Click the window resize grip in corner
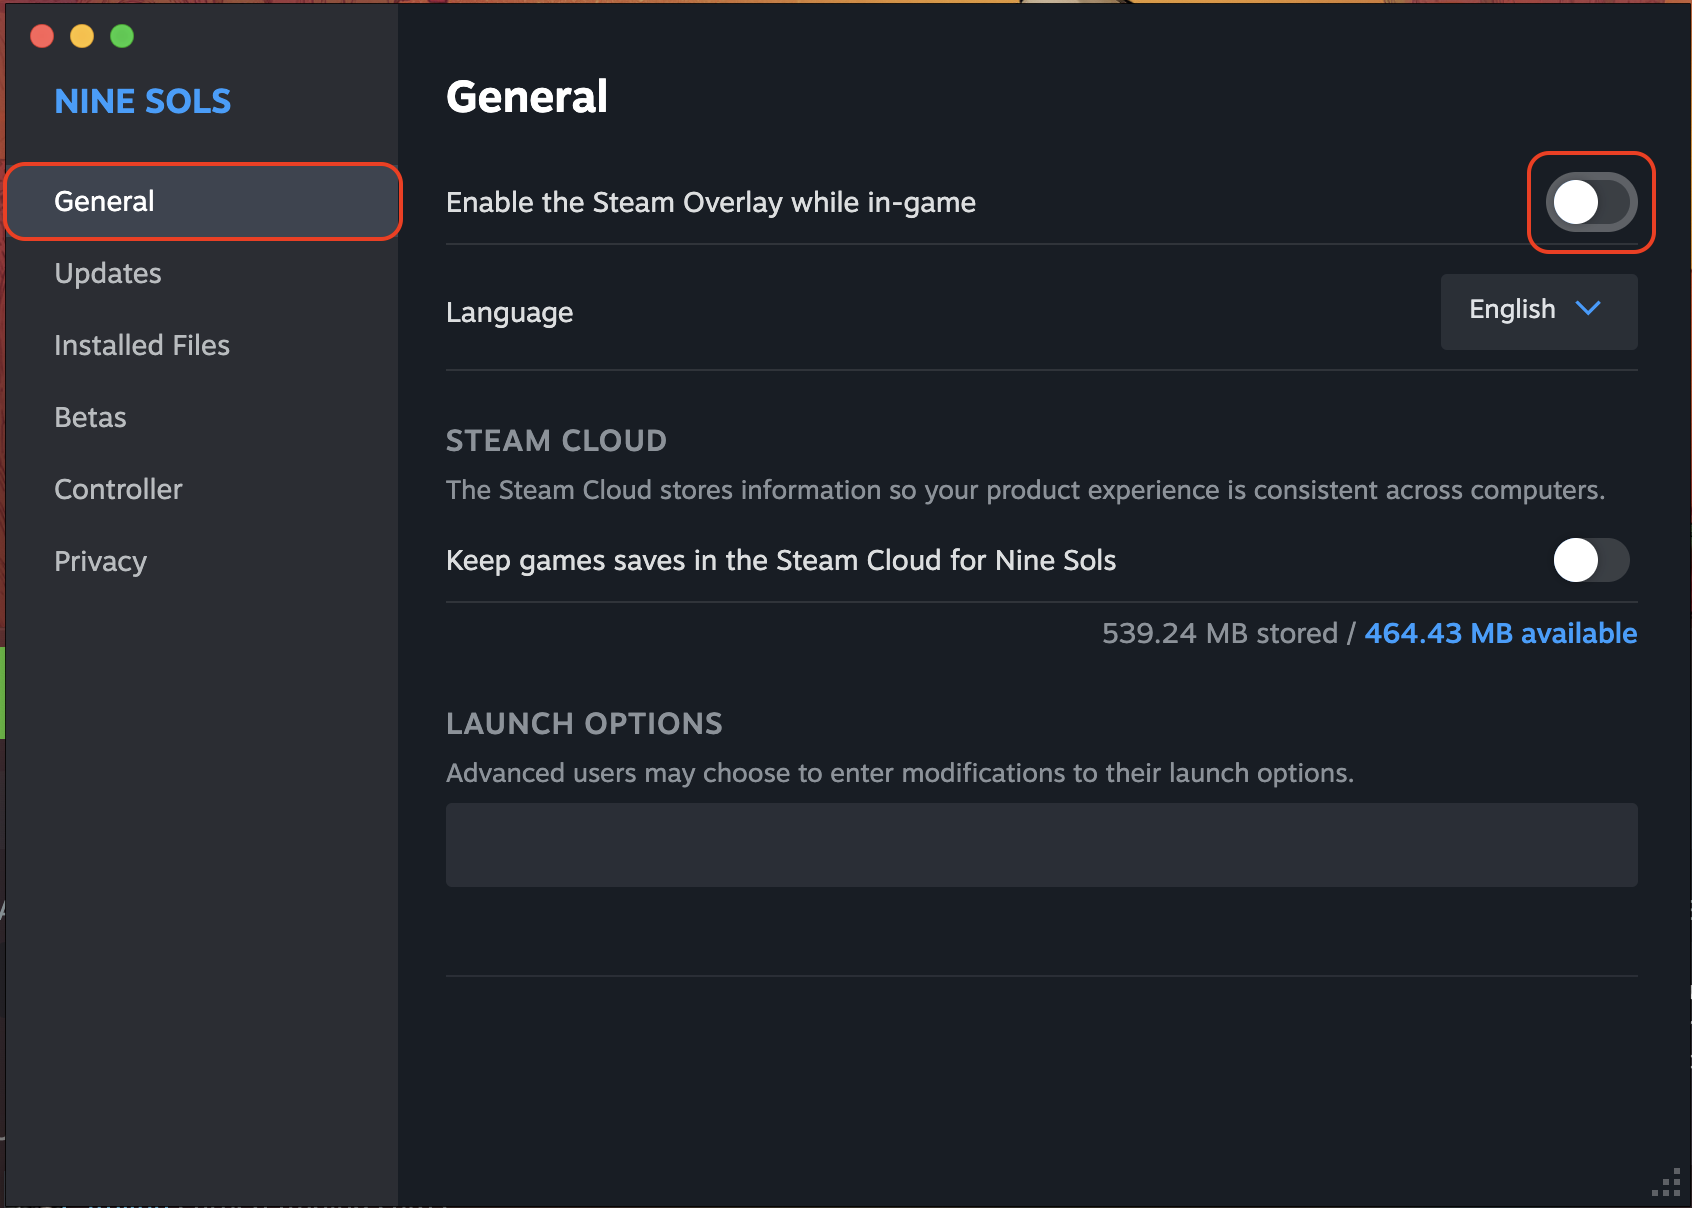 [1667, 1183]
